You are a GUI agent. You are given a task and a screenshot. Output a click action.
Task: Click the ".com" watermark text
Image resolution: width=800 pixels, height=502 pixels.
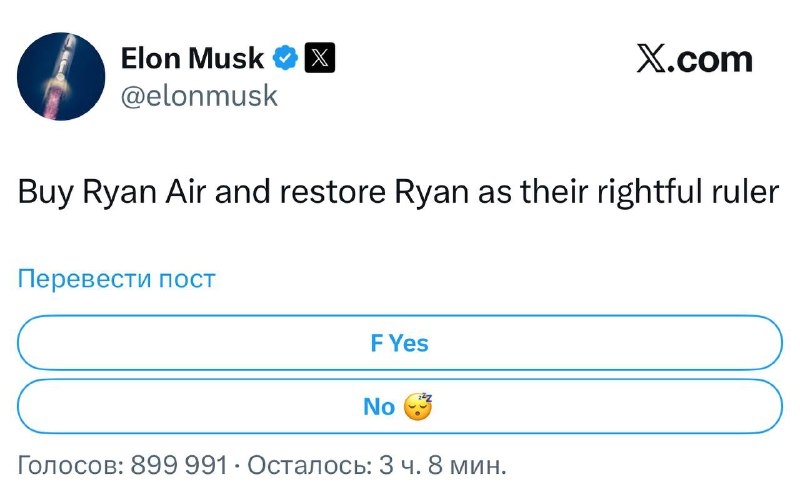(x=712, y=59)
